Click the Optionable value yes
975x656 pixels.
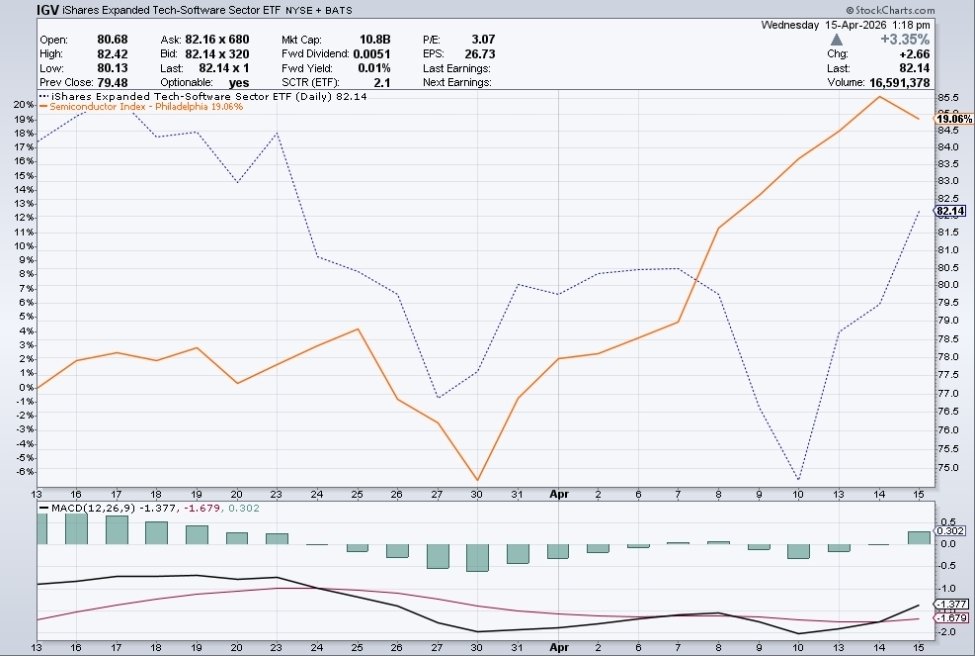point(239,82)
